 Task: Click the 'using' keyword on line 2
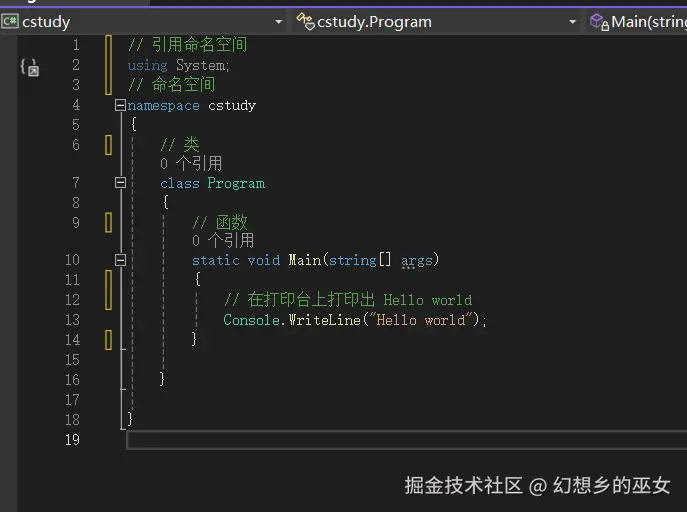tap(147, 66)
